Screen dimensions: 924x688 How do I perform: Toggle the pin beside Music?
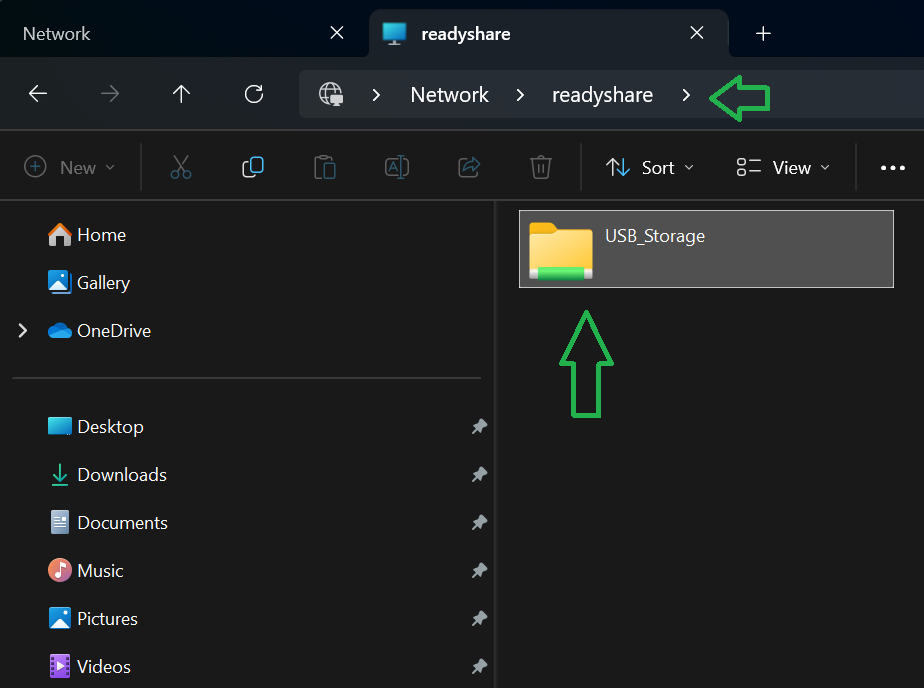click(x=479, y=571)
